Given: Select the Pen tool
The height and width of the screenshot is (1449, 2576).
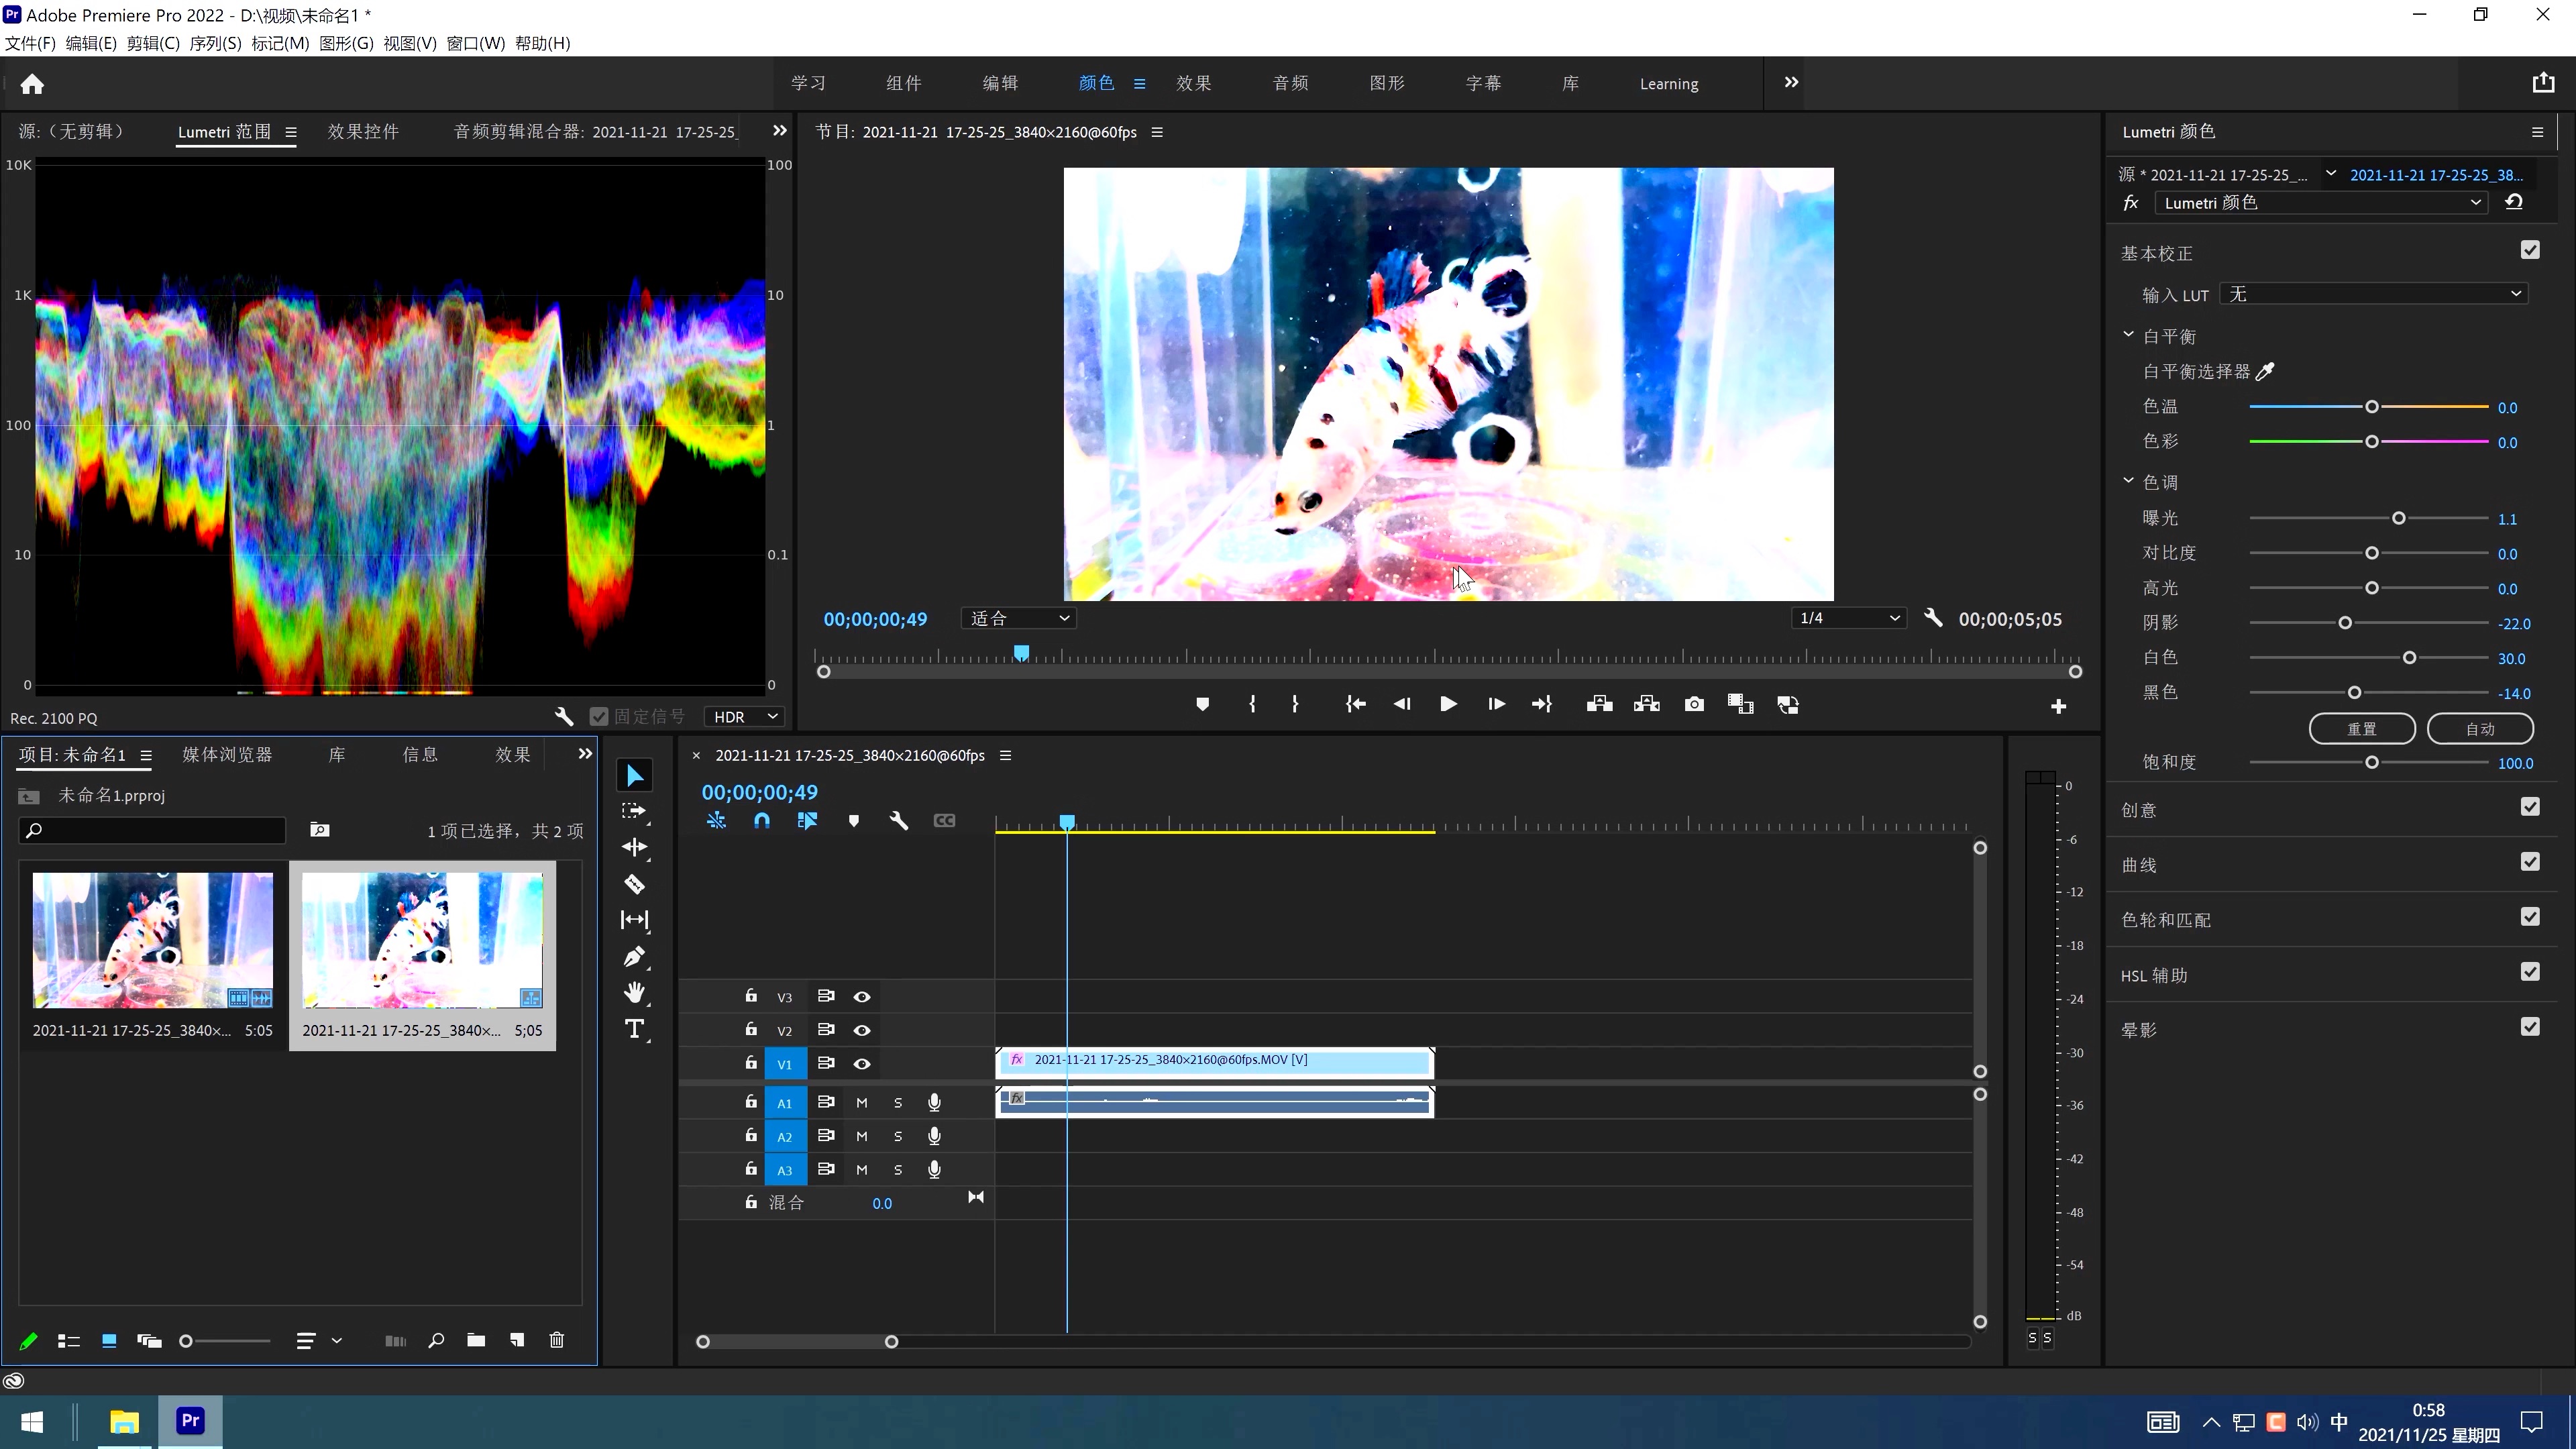Looking at the screenshot, I should click(x=634, y=957).
